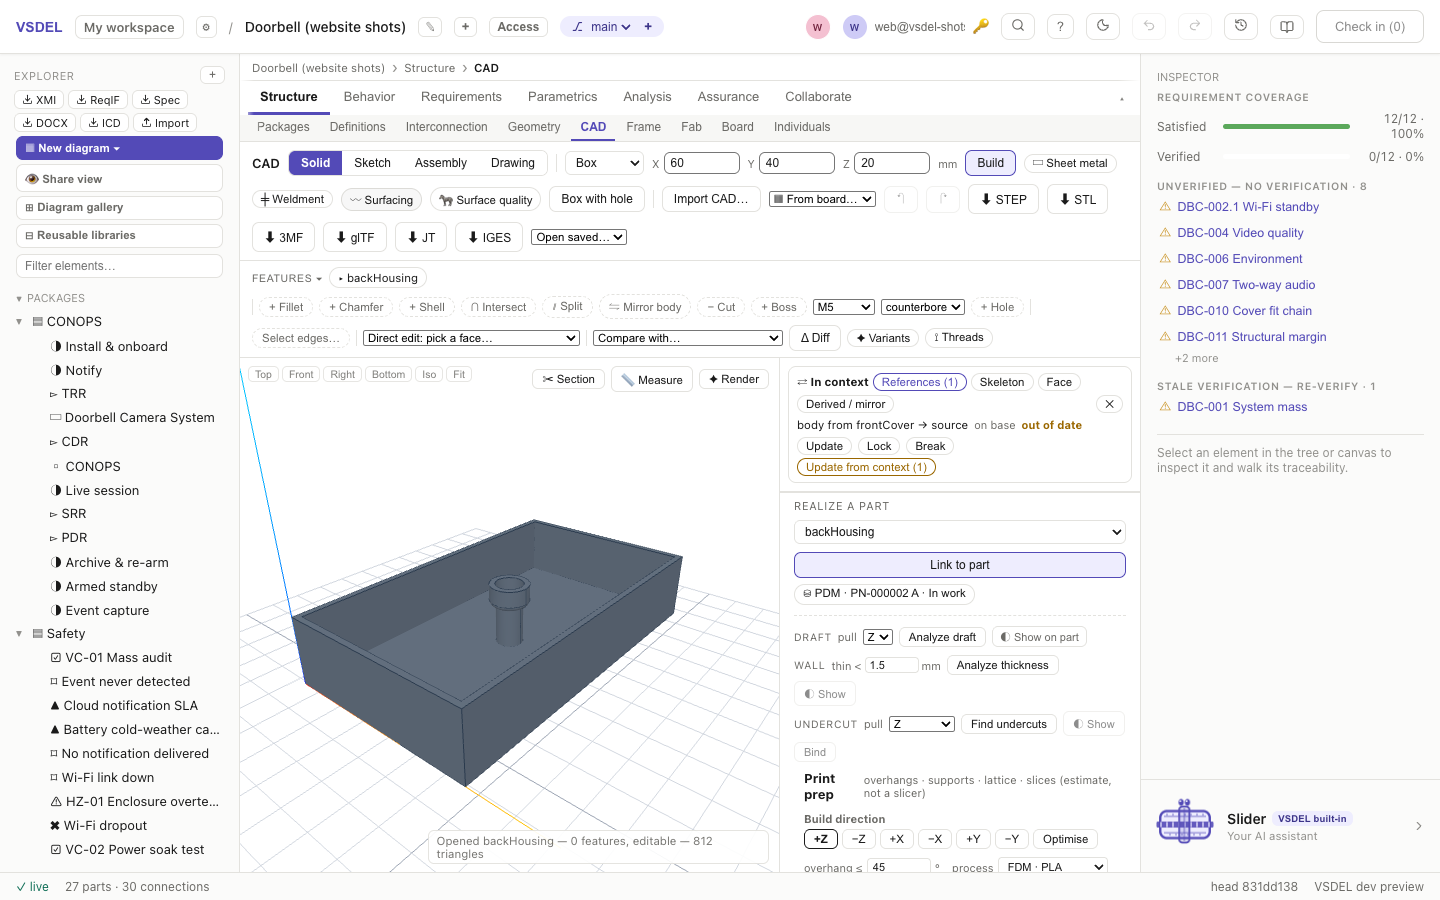Viewport: 1440px width, 900px height.
Task: Click the workspace settings gear icon
Action: 206,27
